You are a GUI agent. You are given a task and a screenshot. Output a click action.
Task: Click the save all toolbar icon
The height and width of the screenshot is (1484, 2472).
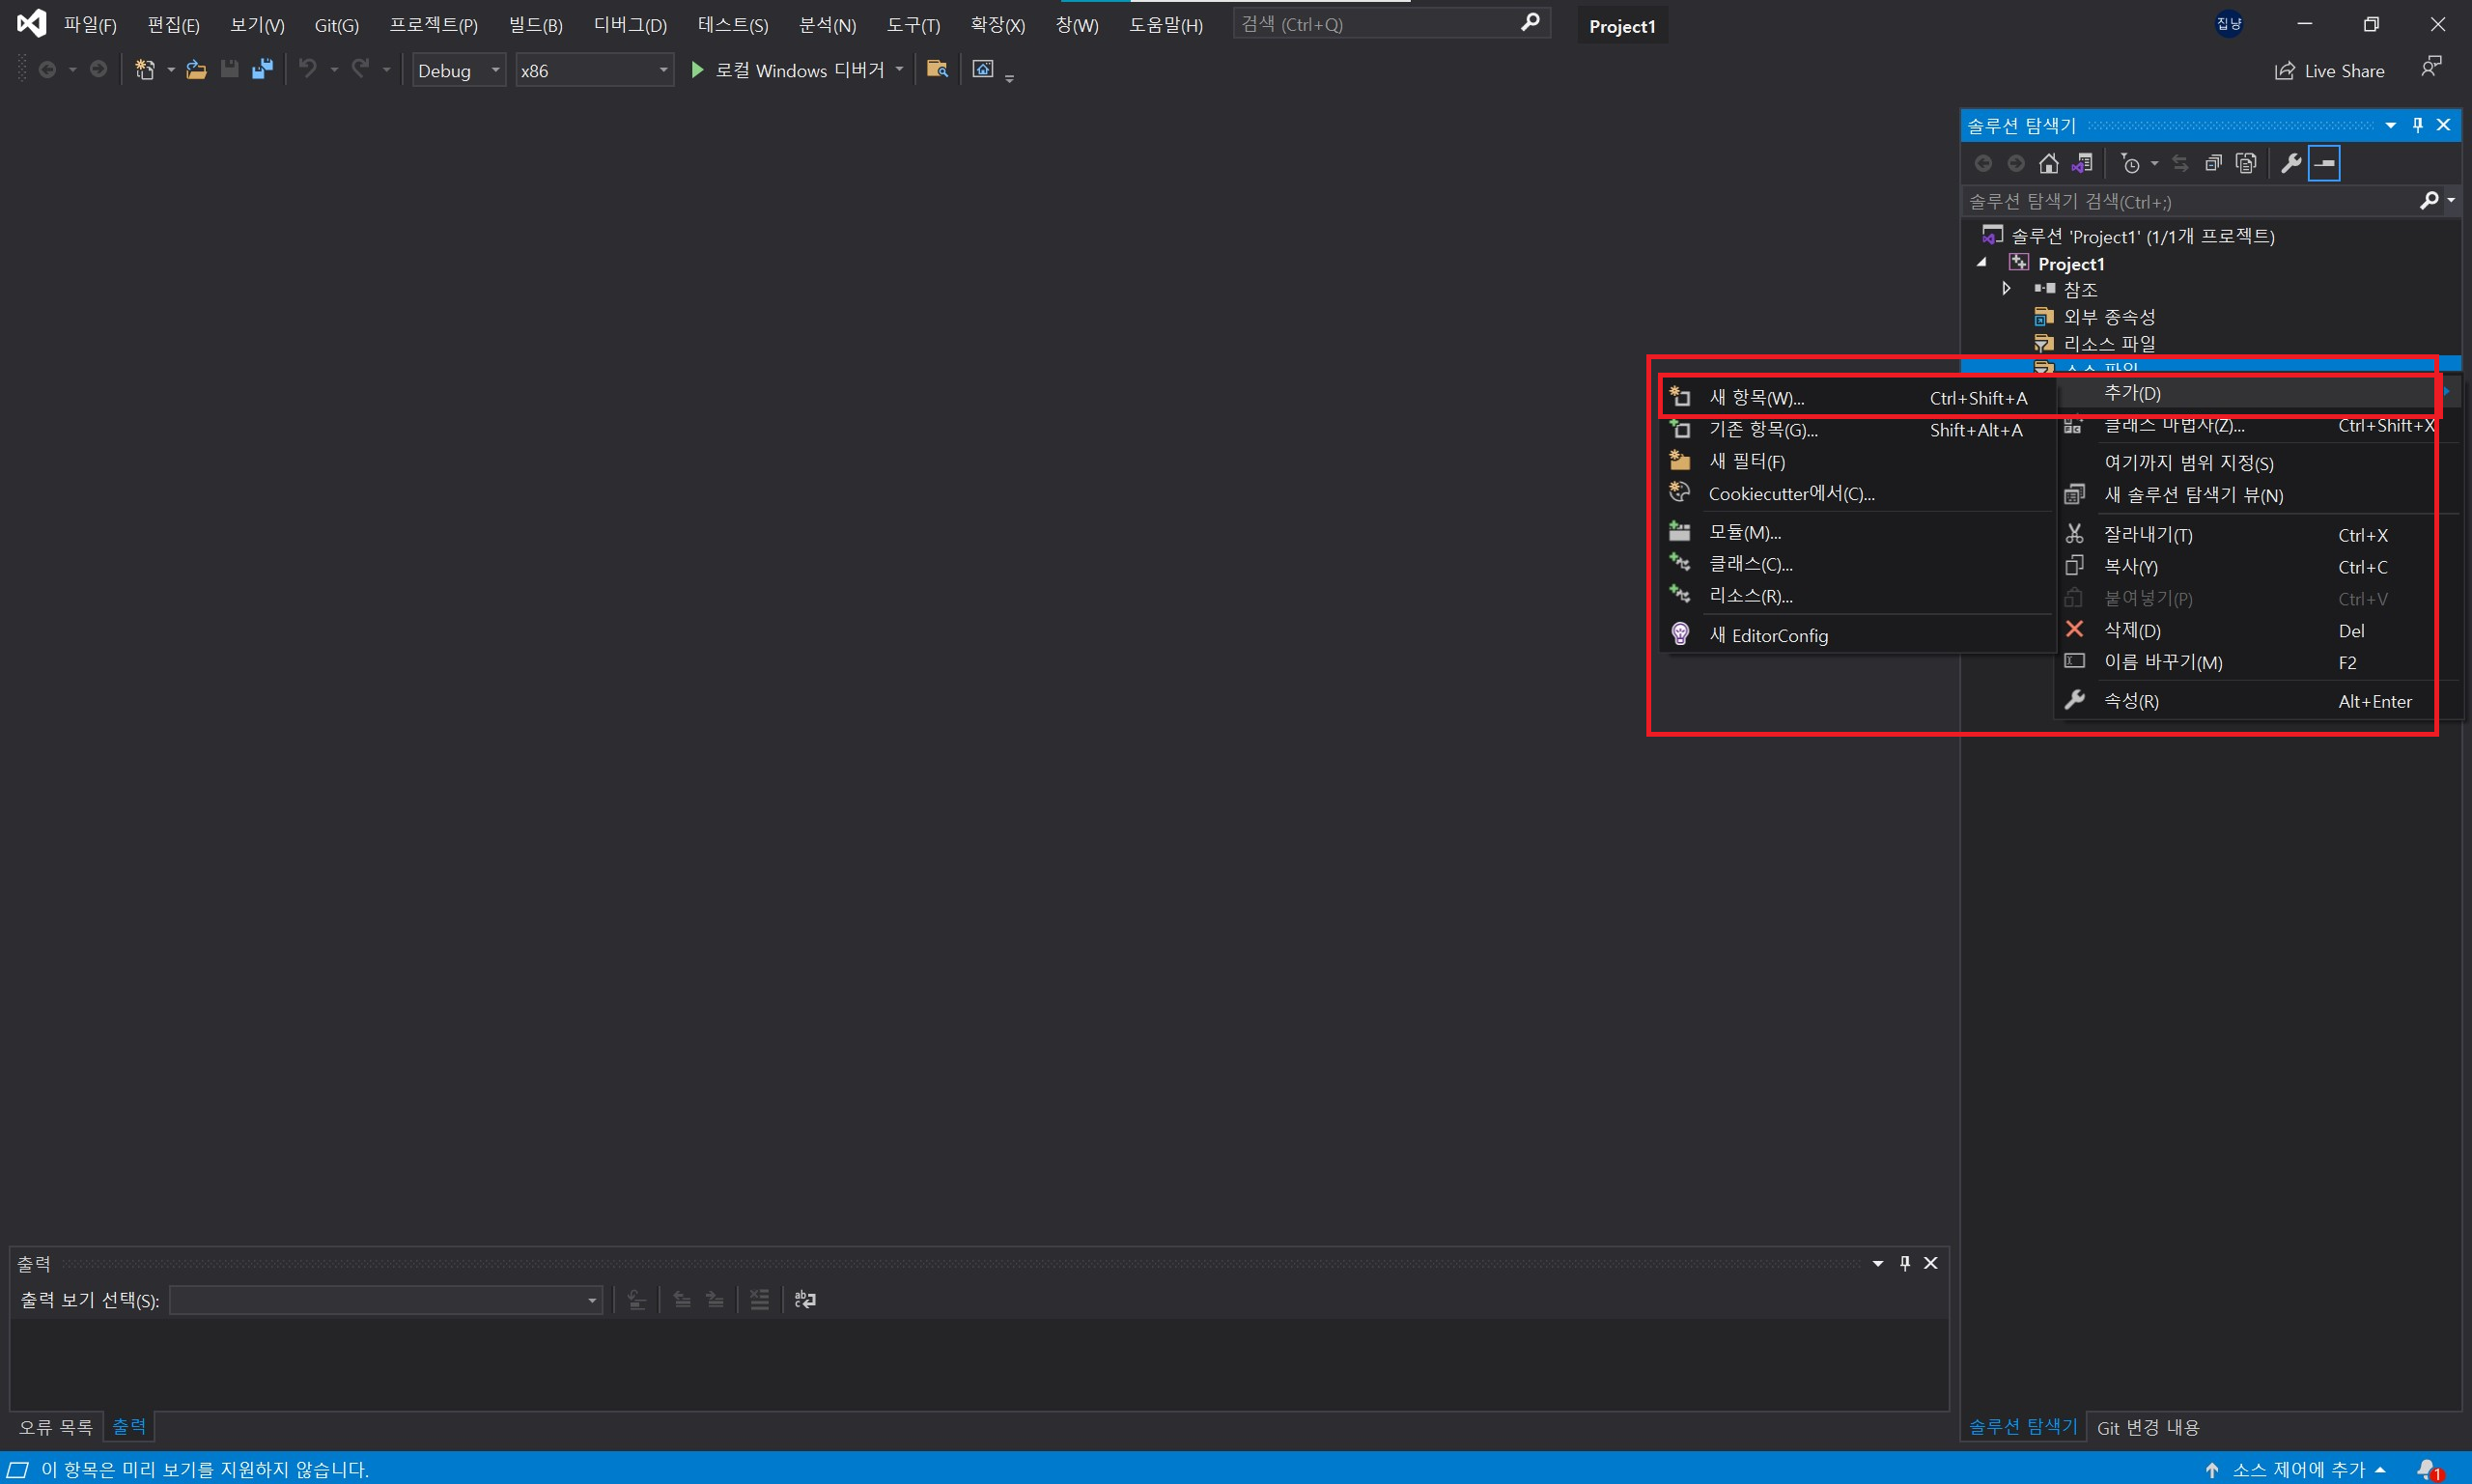point(262,70)
